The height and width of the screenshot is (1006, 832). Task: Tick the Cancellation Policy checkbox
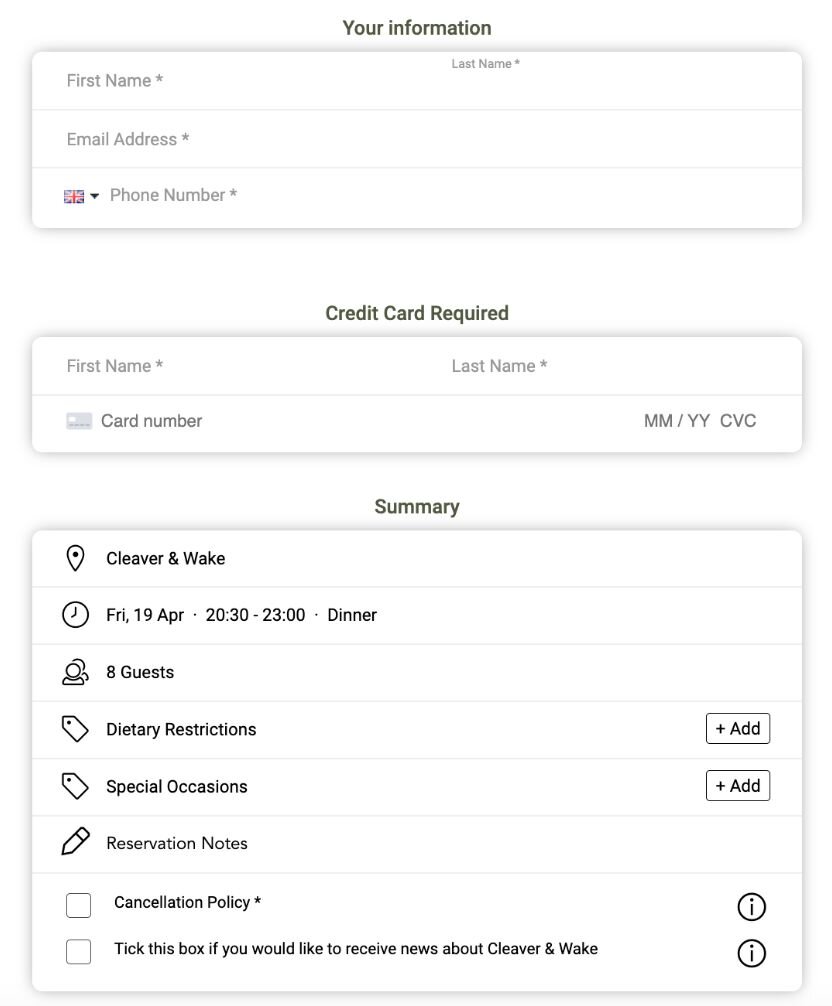click(78, 905)
